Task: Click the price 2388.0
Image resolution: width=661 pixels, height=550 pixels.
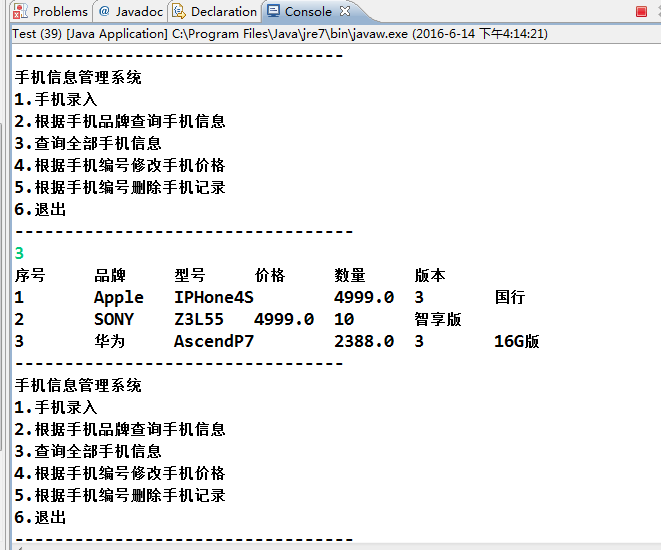Action: 364,341
